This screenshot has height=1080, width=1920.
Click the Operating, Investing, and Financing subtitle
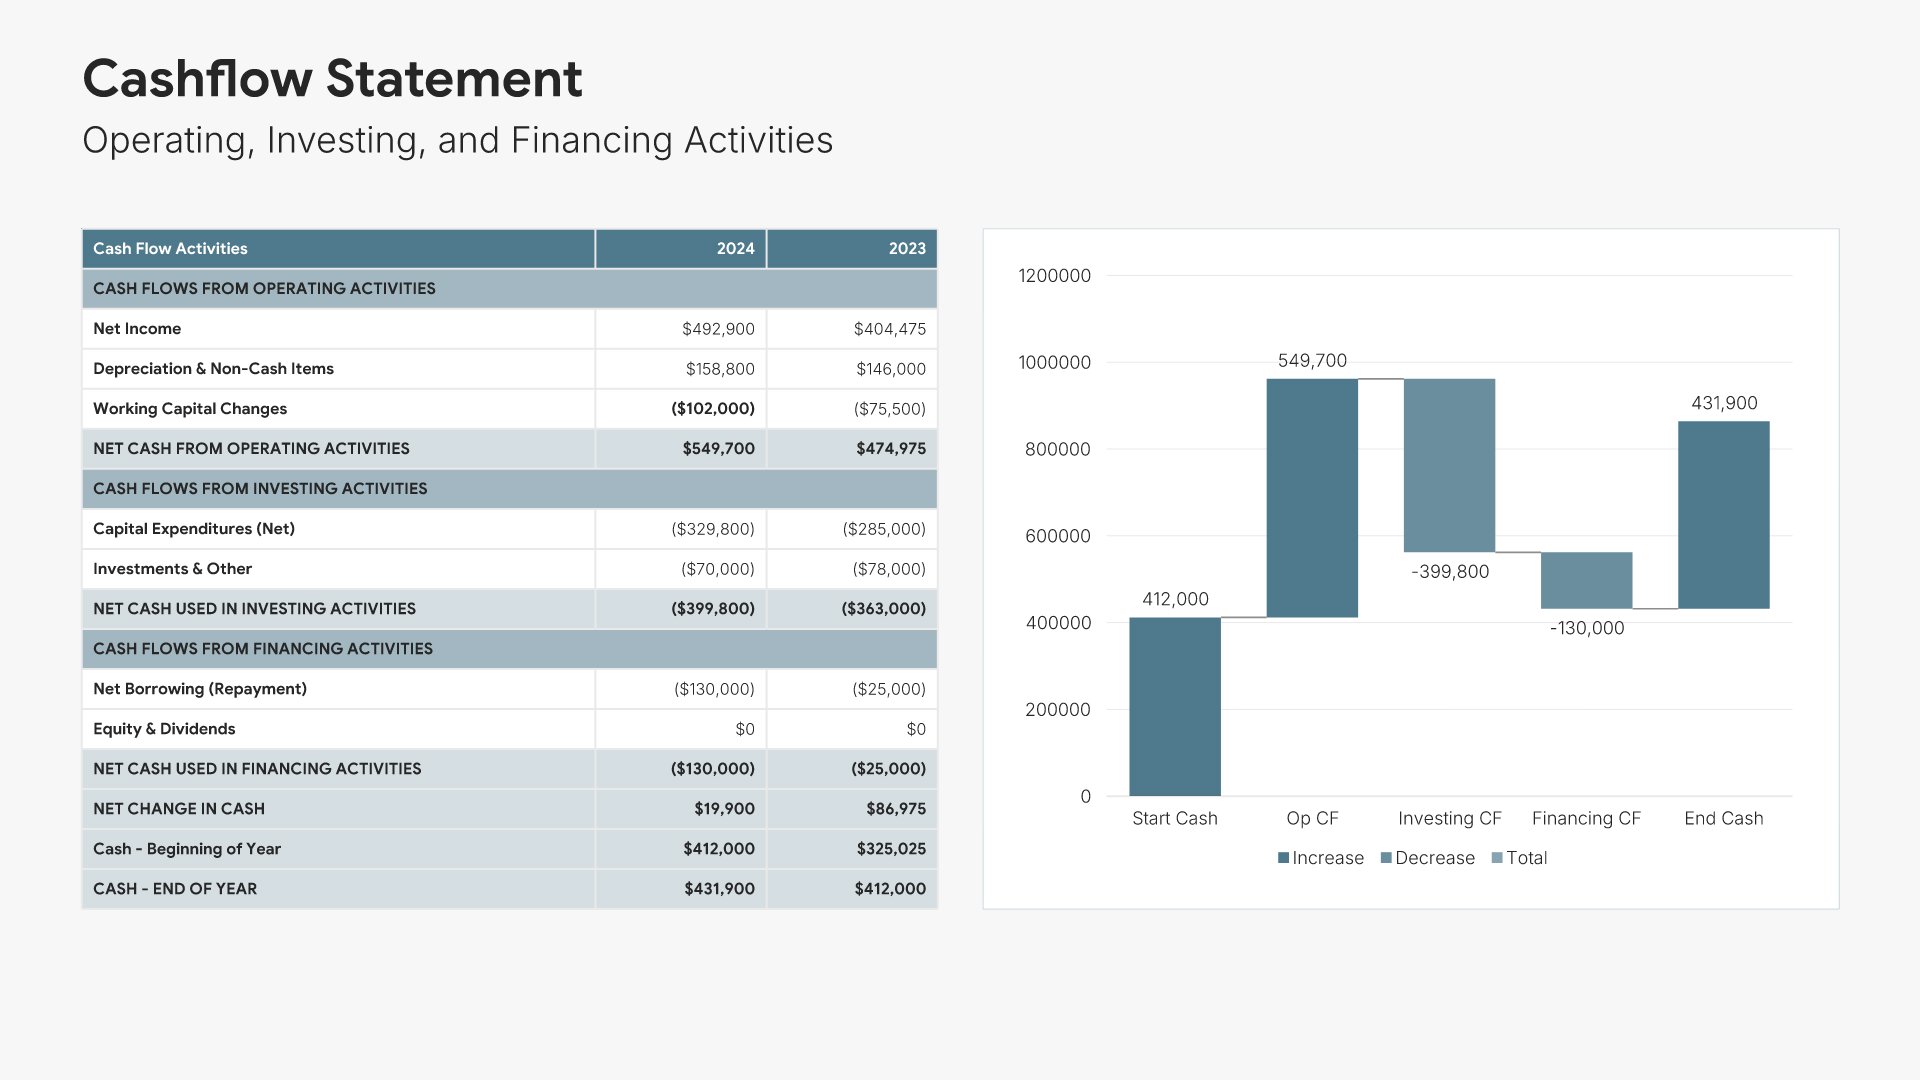point(457,141)
